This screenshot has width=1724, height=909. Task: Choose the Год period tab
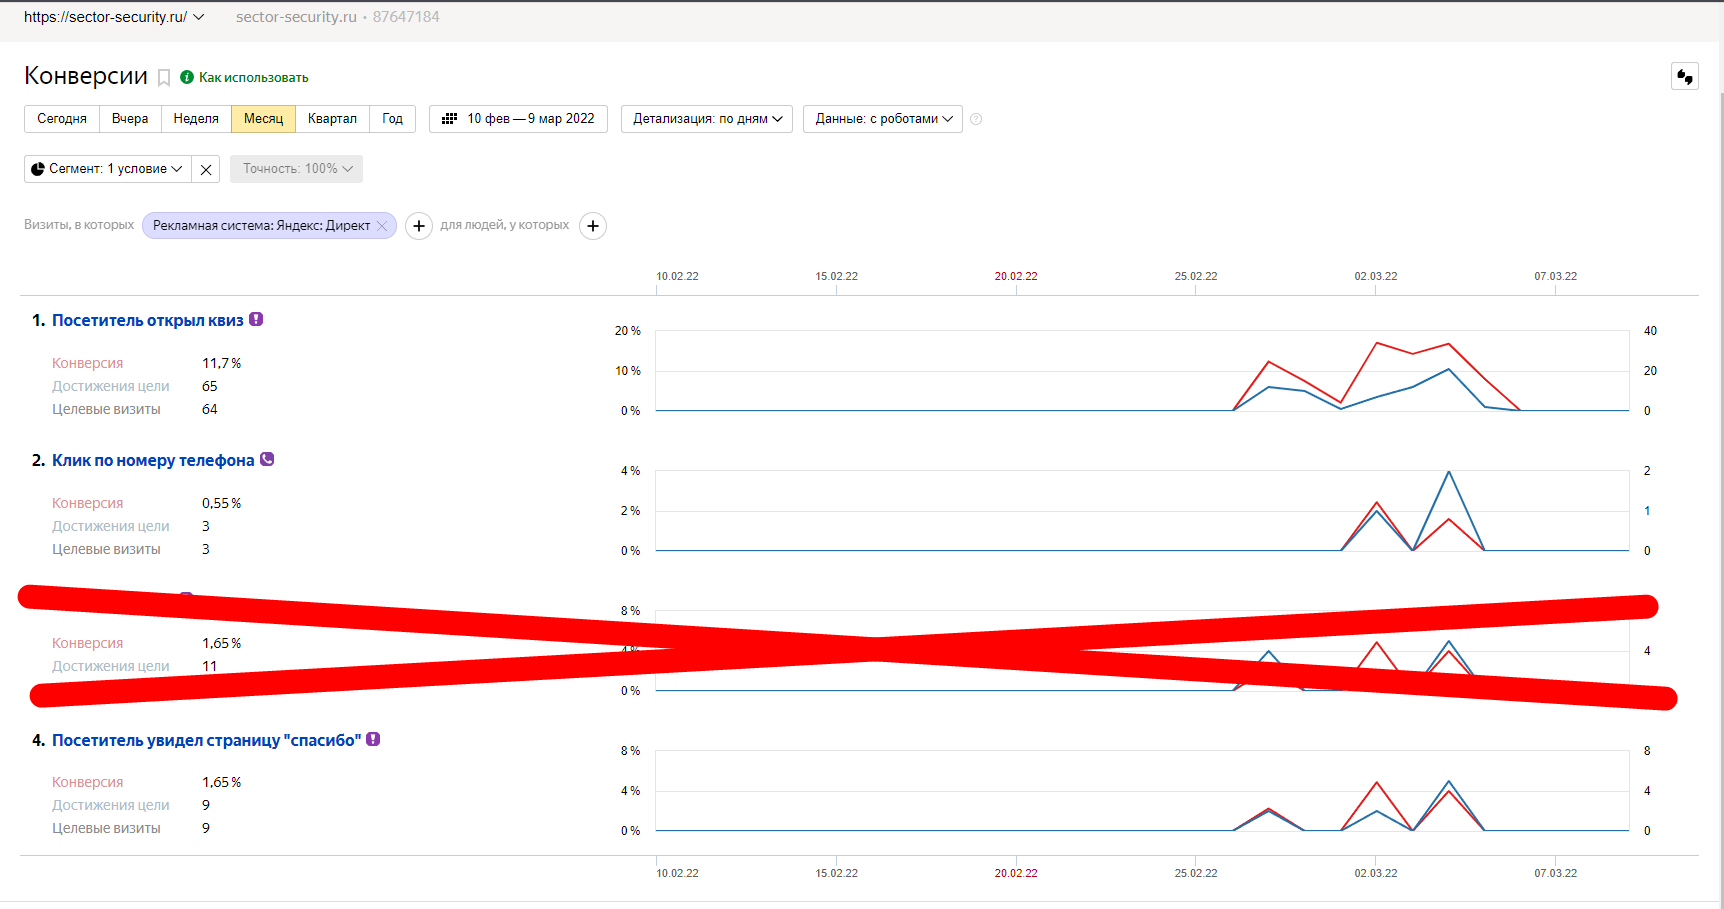click(x=392, y=119)
